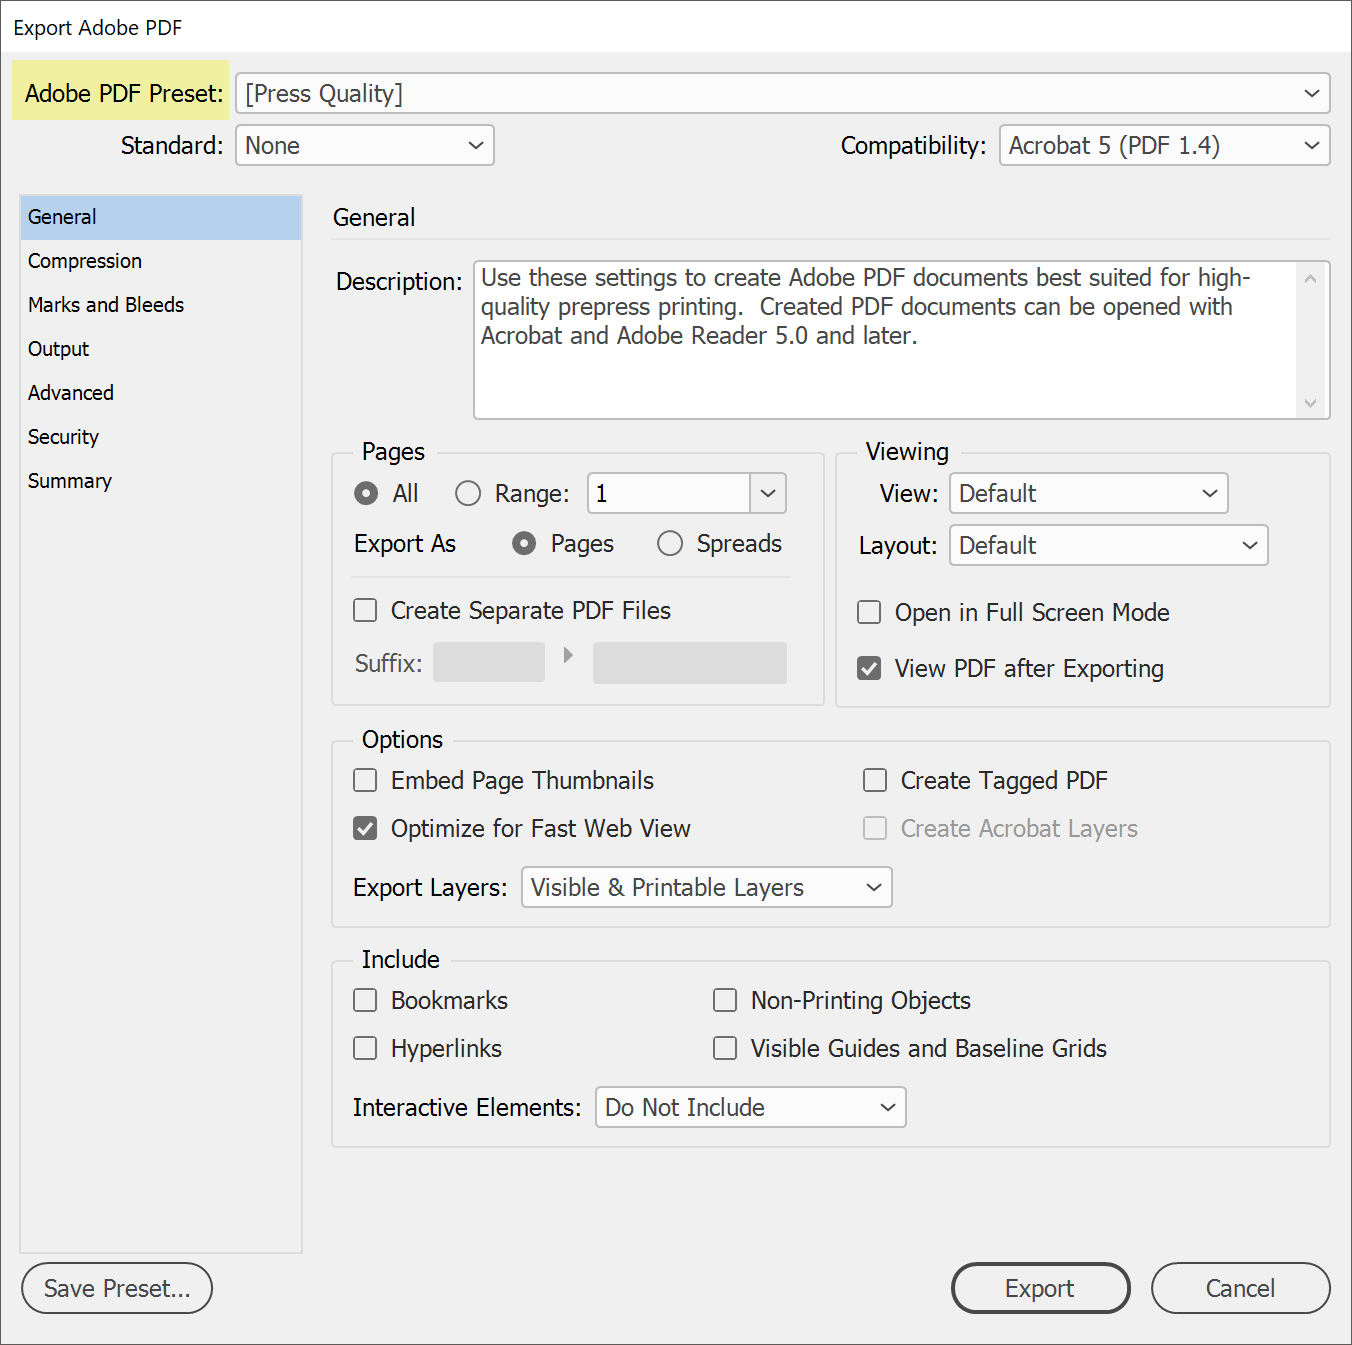The width and height of the screenshot is (1352, 1345).
Task: Select the Summary category
Action: (x=161, y=481)
